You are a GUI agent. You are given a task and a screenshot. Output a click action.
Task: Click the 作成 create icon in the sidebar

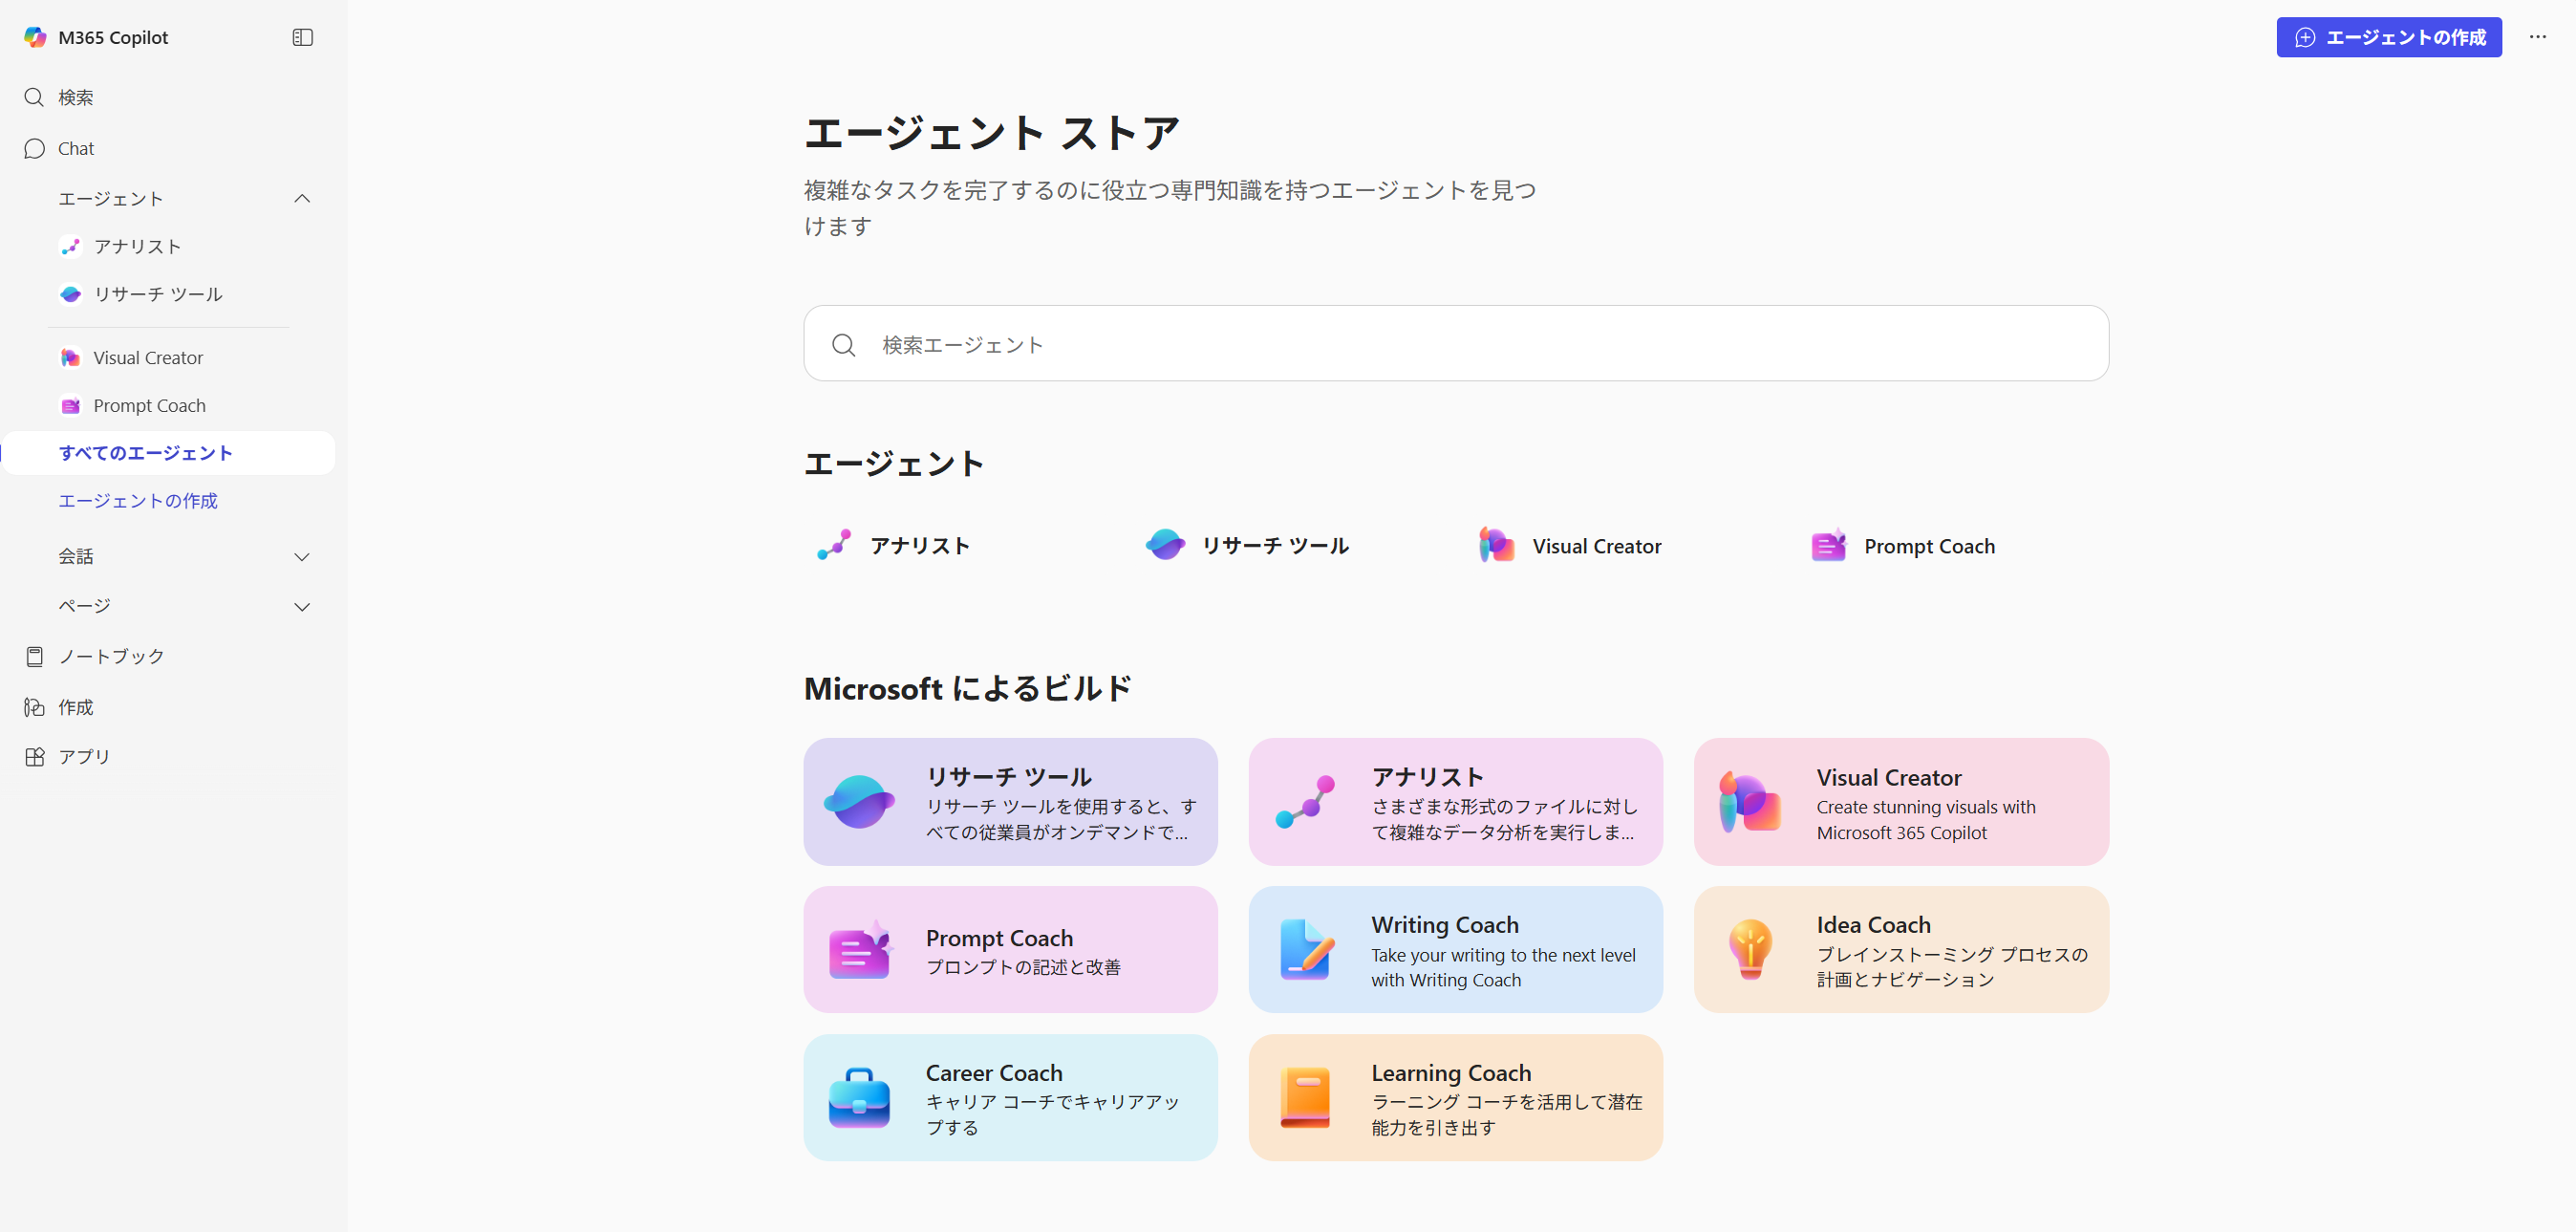point(34,707)
